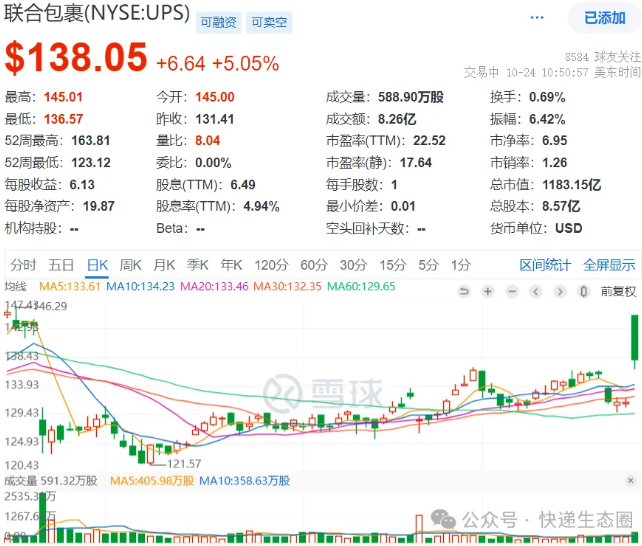Open the 前复权 adjustment dropdown

[x=618, y=291]
